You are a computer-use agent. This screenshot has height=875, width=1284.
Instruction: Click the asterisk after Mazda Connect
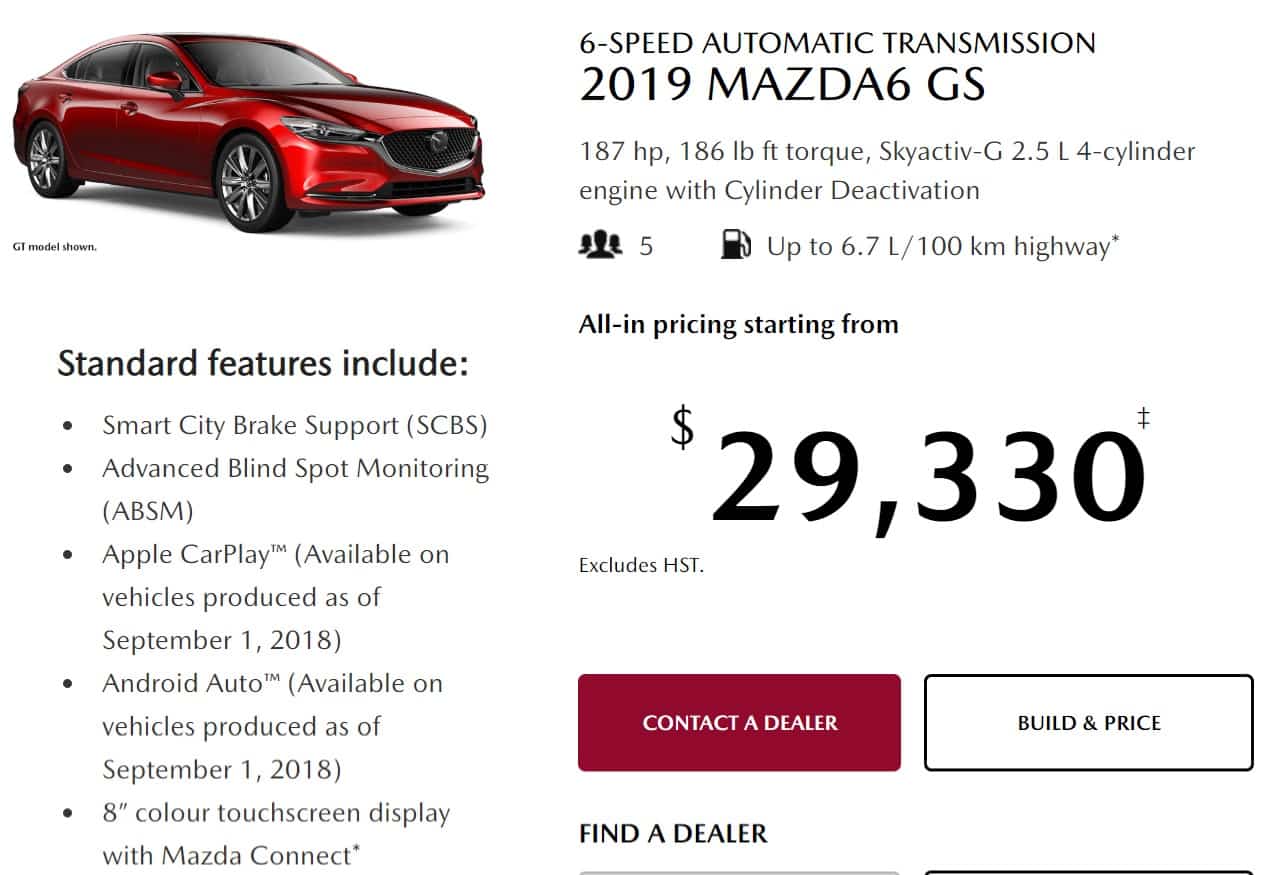pyautogui.click(x=354, y=851)
